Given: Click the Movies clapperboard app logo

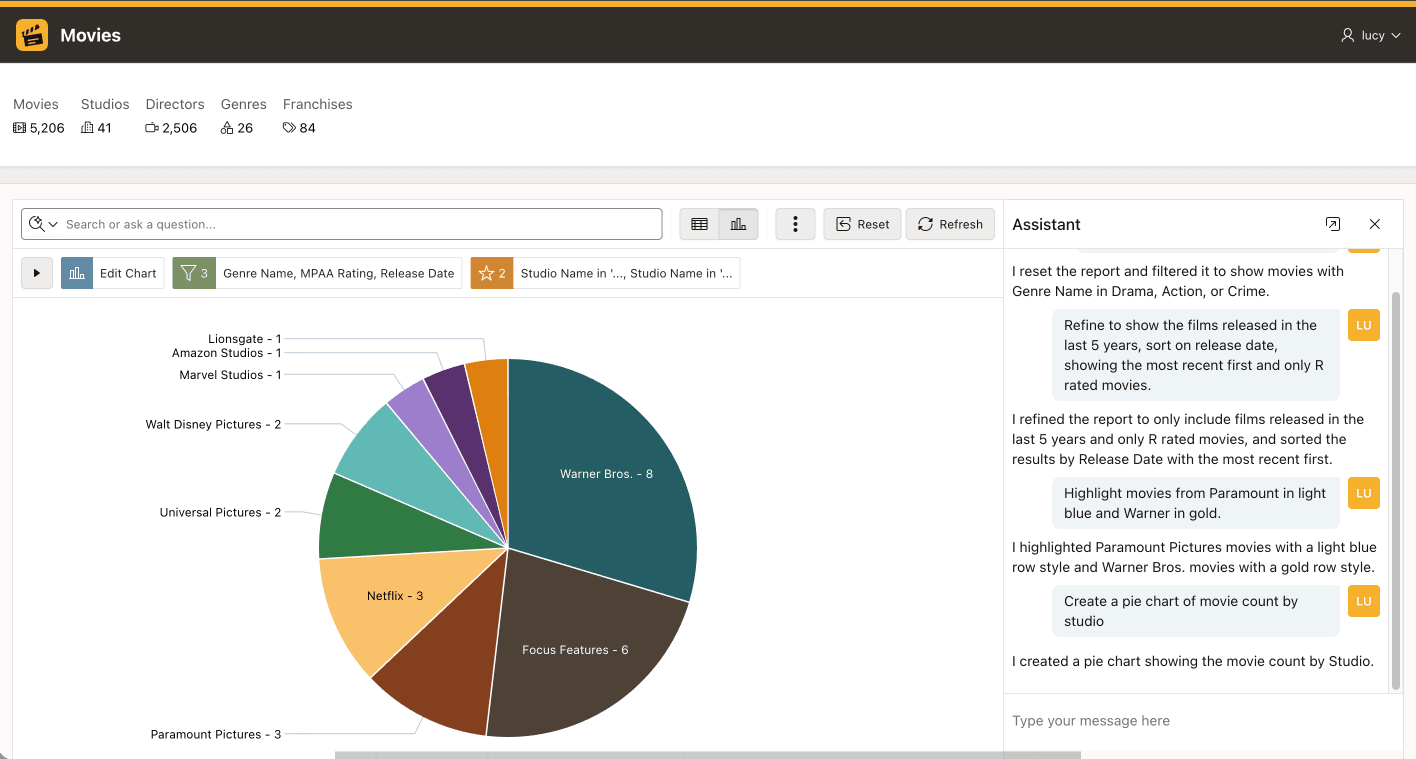Looking at the screenshot, I should click(x=32, y=35).
